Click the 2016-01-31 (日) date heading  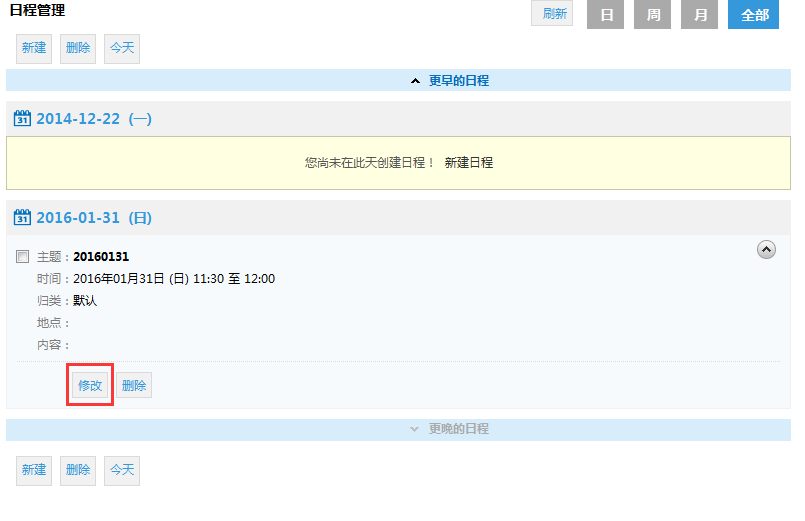click(x=94, y=218)
